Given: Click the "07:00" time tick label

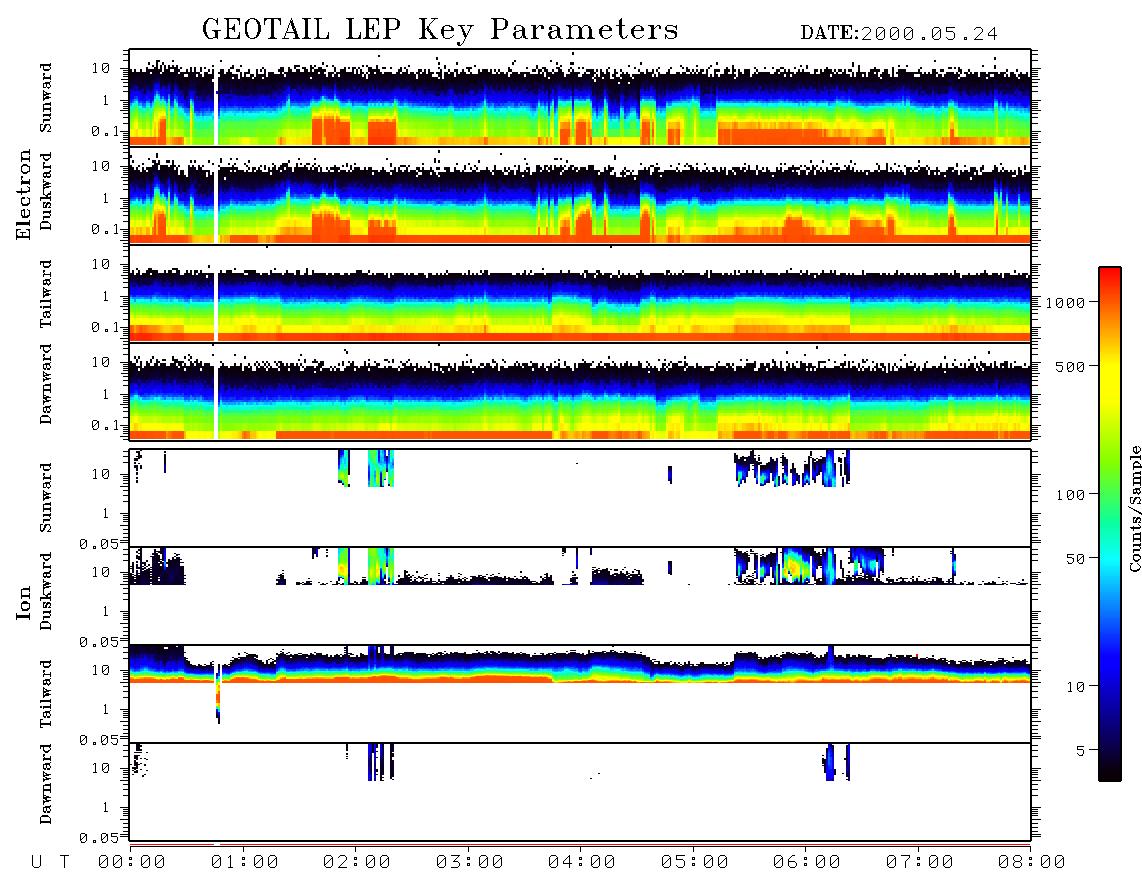Looking at the screenshot, I should (920, 863).
